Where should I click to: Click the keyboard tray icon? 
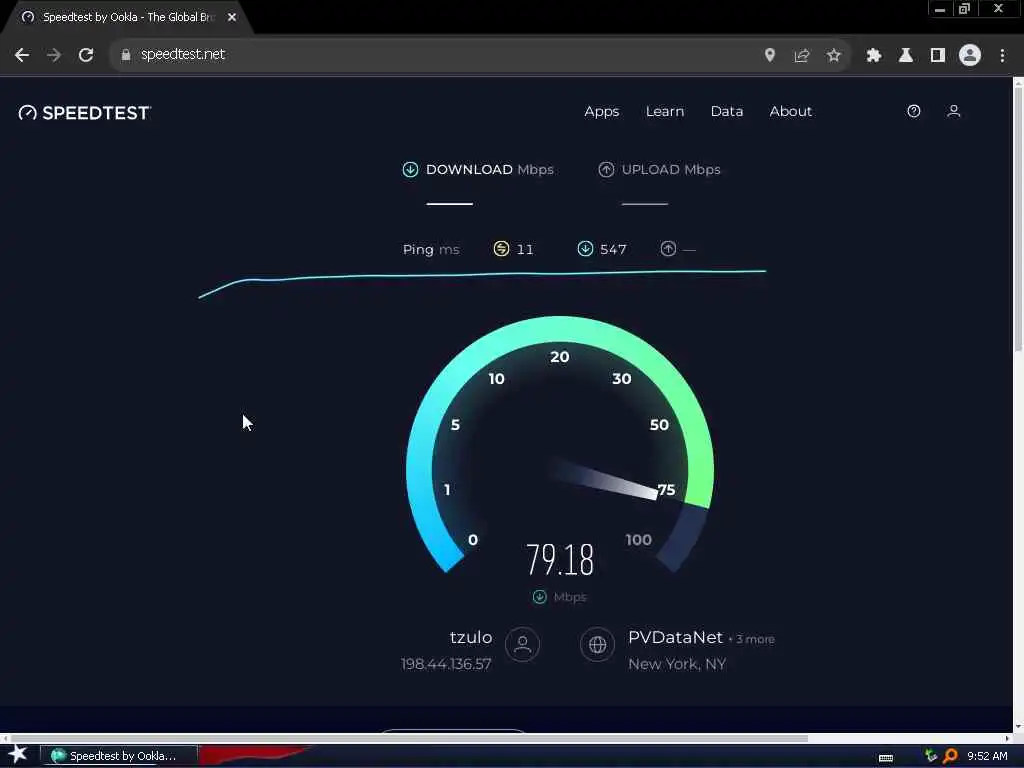point(886,758)
